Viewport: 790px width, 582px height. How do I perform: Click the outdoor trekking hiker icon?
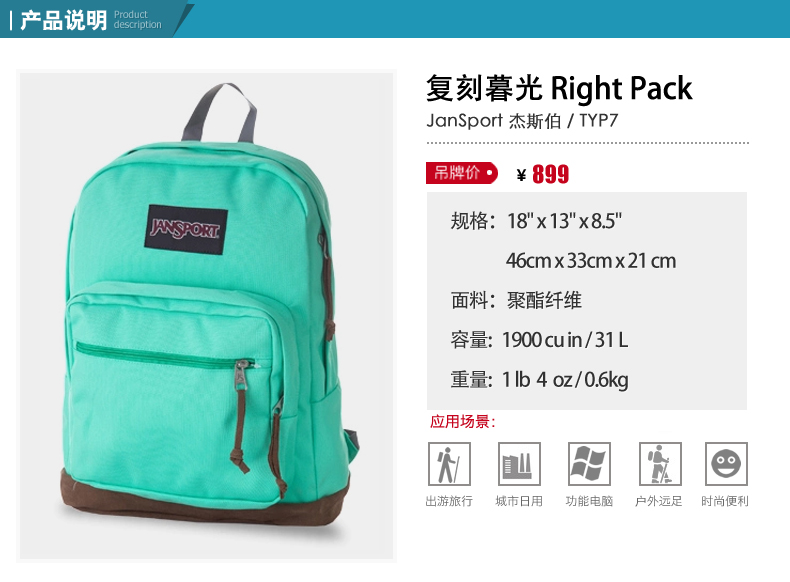(x=660, y=464)
